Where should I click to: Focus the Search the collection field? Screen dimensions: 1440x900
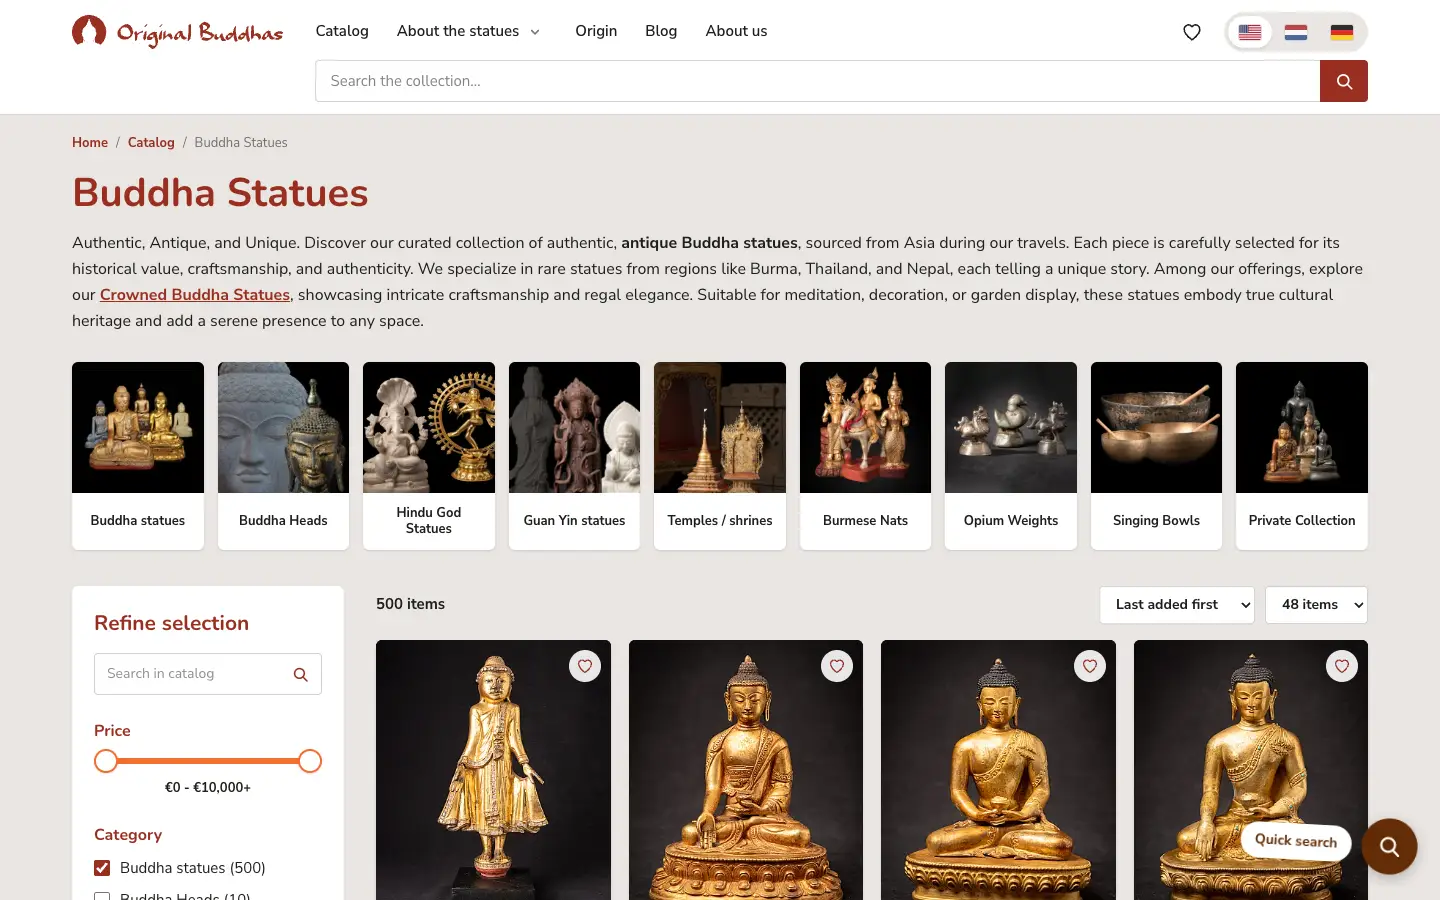pos(818,81)
